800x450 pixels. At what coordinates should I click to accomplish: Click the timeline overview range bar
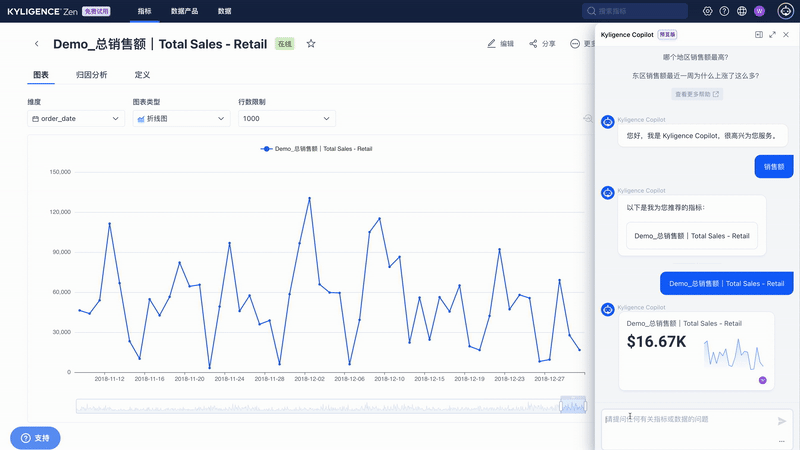(x=331, y=406)
